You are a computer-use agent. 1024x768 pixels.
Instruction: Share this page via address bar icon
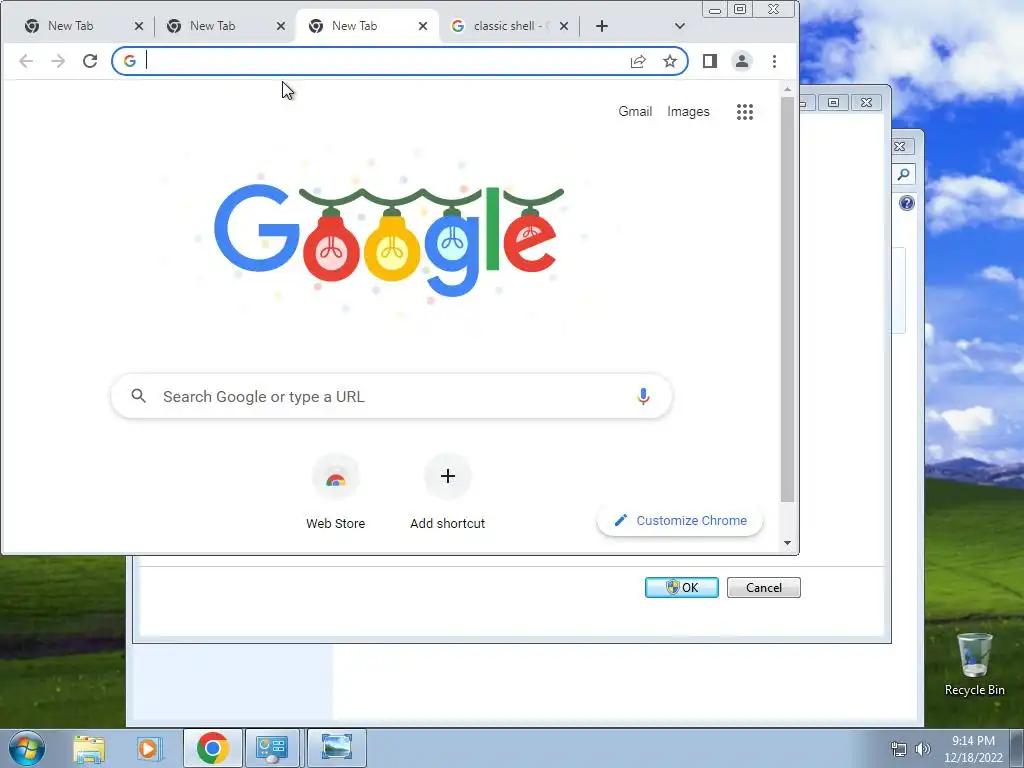[x=638, y=61]
